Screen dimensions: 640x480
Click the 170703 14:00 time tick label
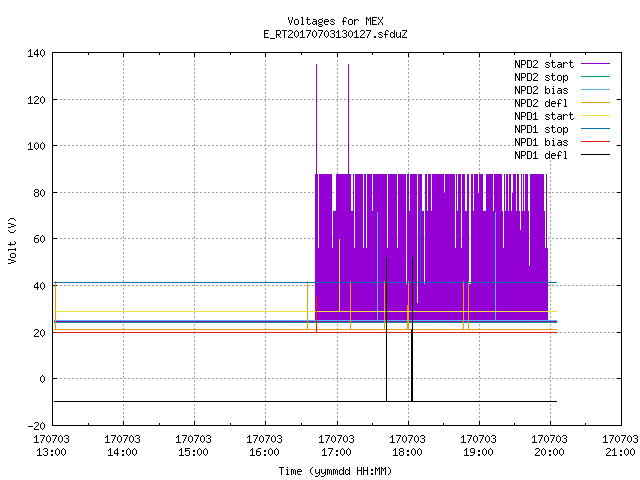click(122, 446)
